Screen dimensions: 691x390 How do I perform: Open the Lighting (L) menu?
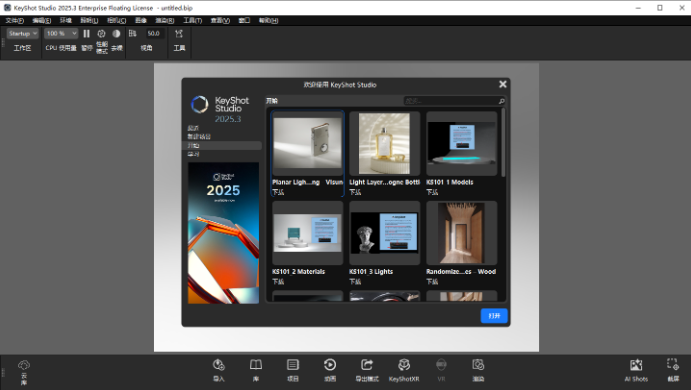tap(89, 20)
